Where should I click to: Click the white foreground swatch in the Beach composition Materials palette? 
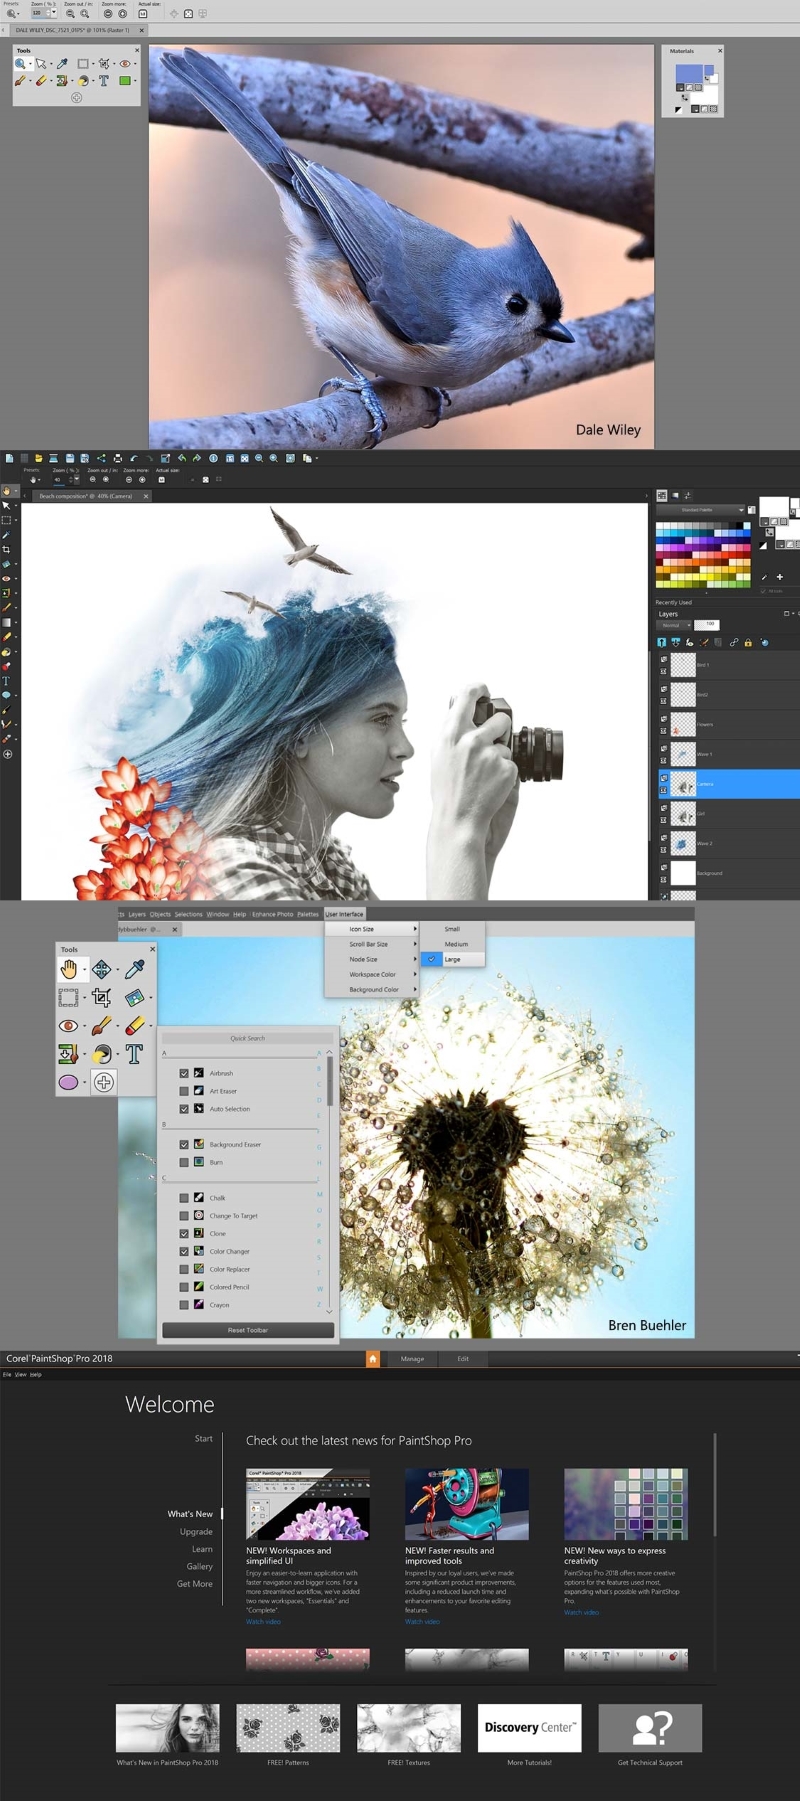[773, 507]
